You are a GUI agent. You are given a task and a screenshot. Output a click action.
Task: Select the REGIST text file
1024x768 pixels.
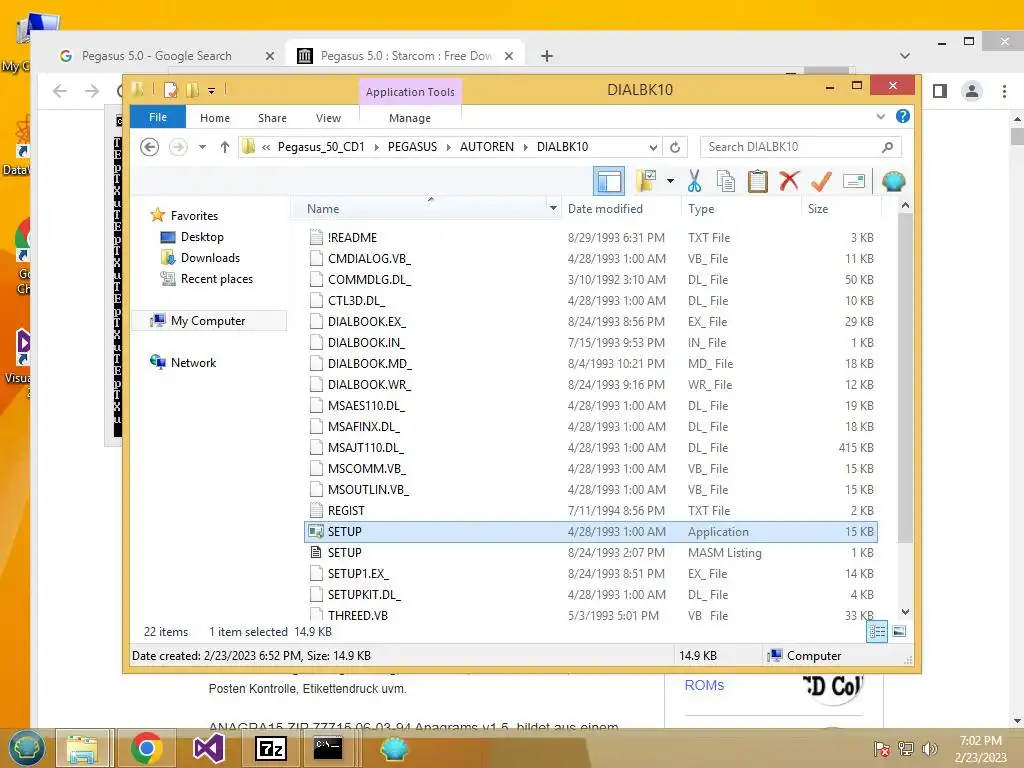click(x=591, y=511)
